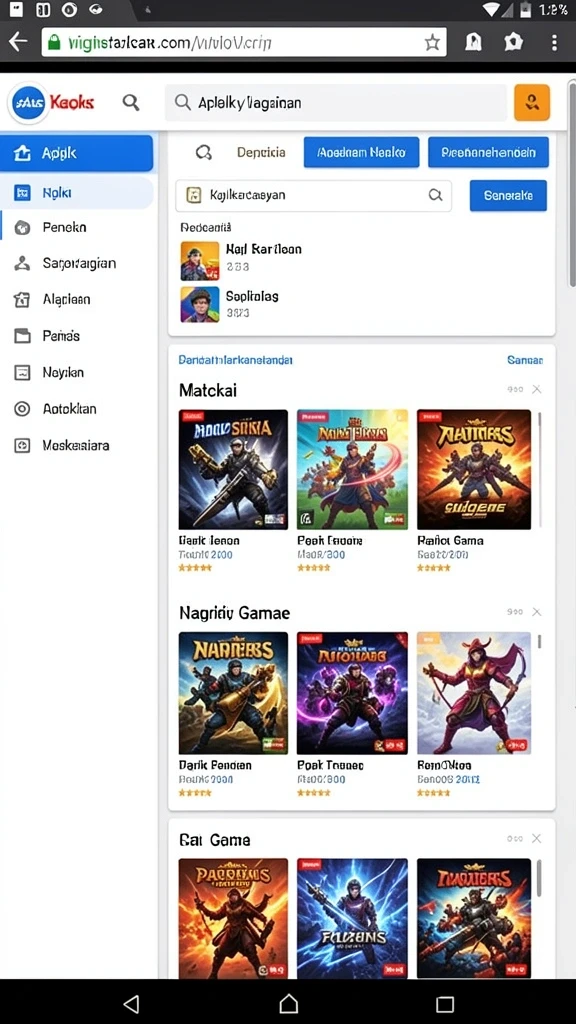This screenshot has height=1024, width=576.
Task: Tap the browser back arrow
Action: click(x=18, y=42)
